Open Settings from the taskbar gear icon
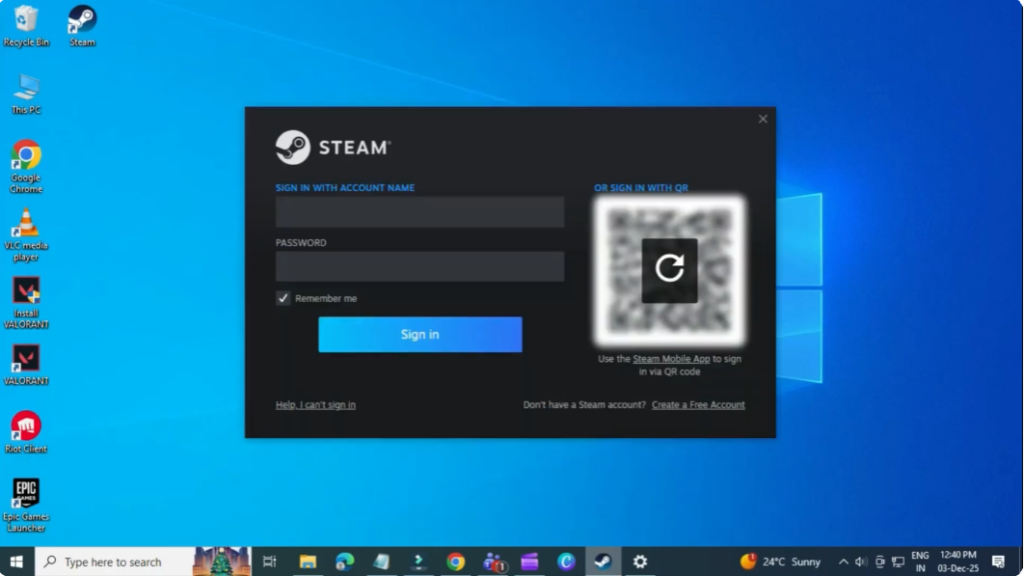Viewport: 1024px width, 576px height. [639, 562]
